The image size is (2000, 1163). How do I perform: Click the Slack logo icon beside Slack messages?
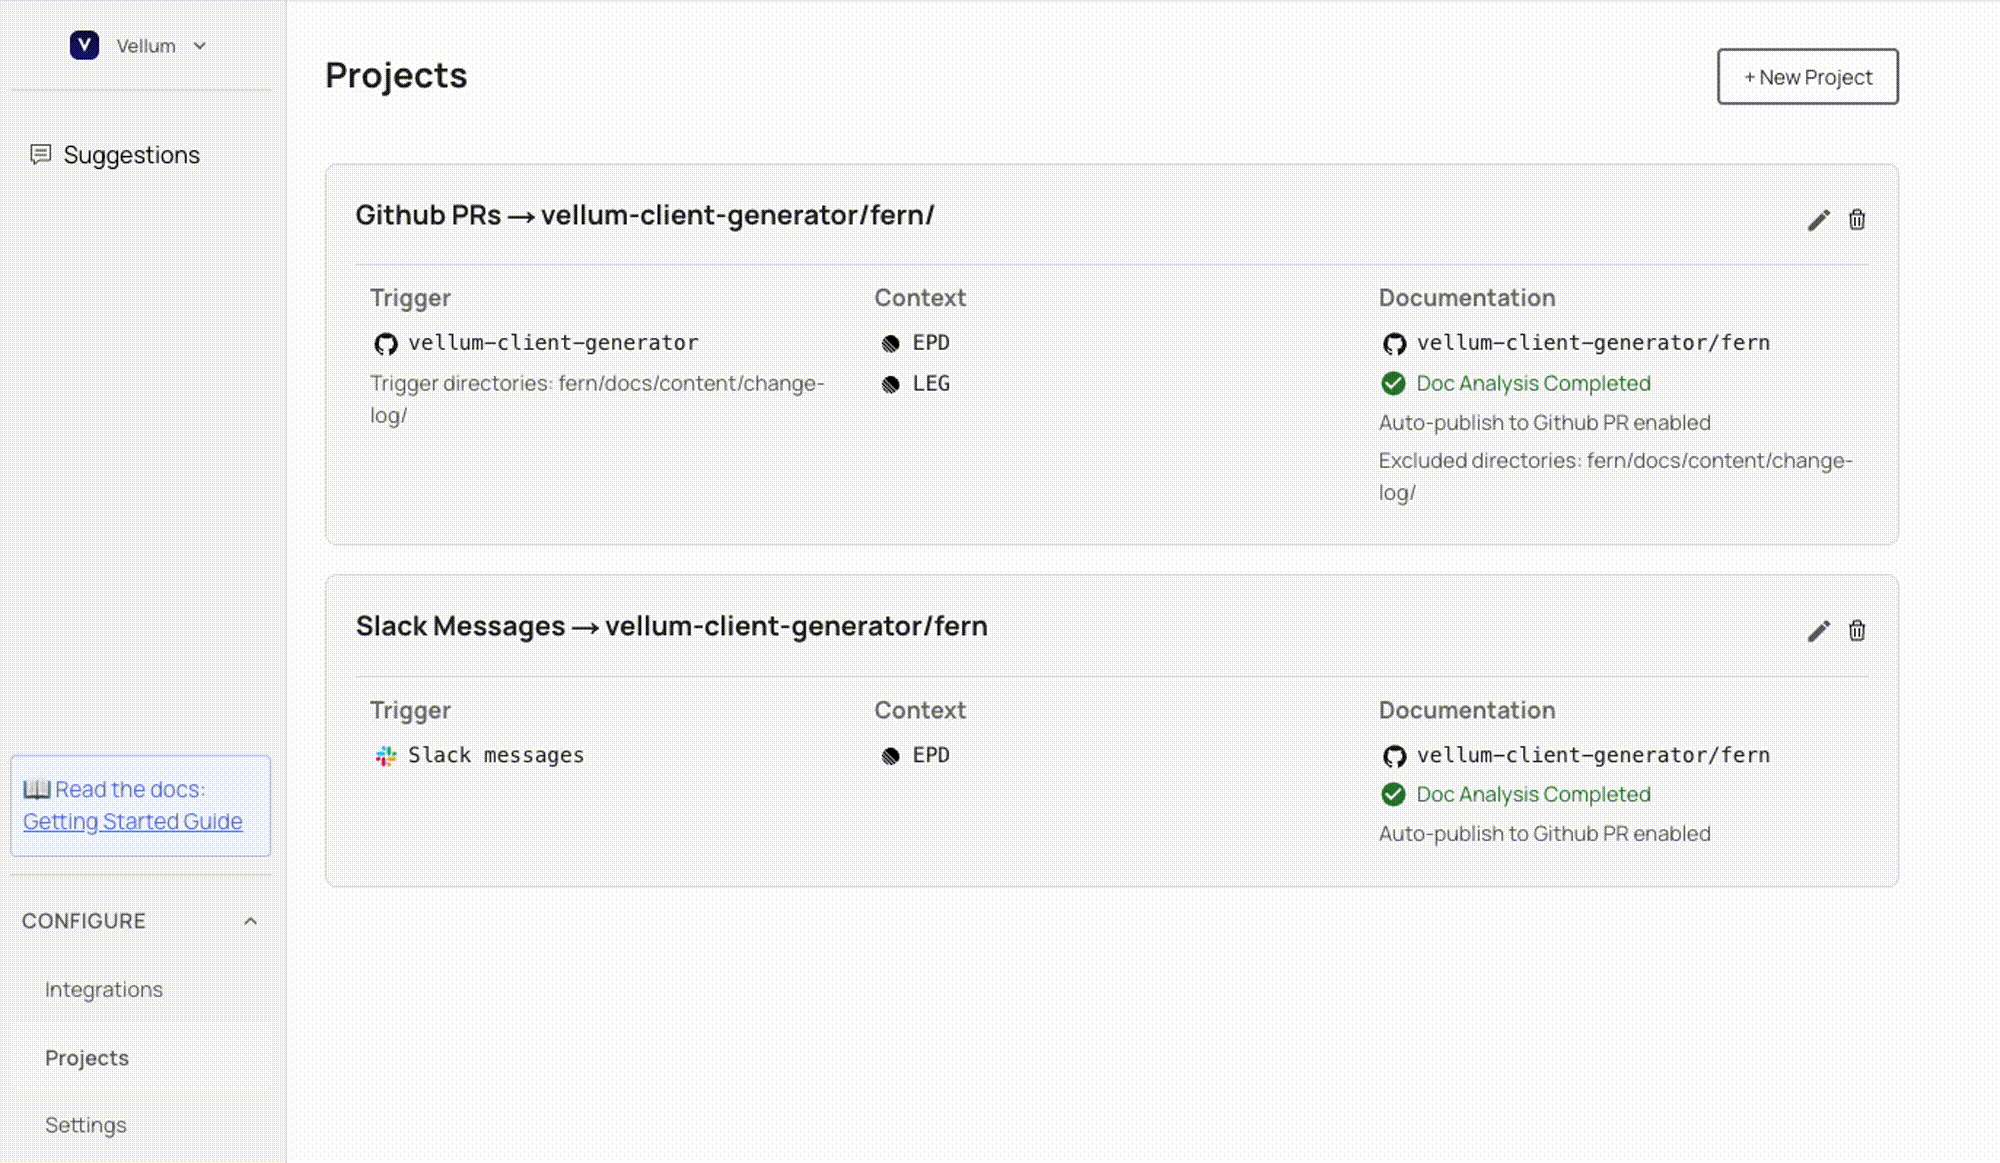pyautogui.click(x=385, y=756)
